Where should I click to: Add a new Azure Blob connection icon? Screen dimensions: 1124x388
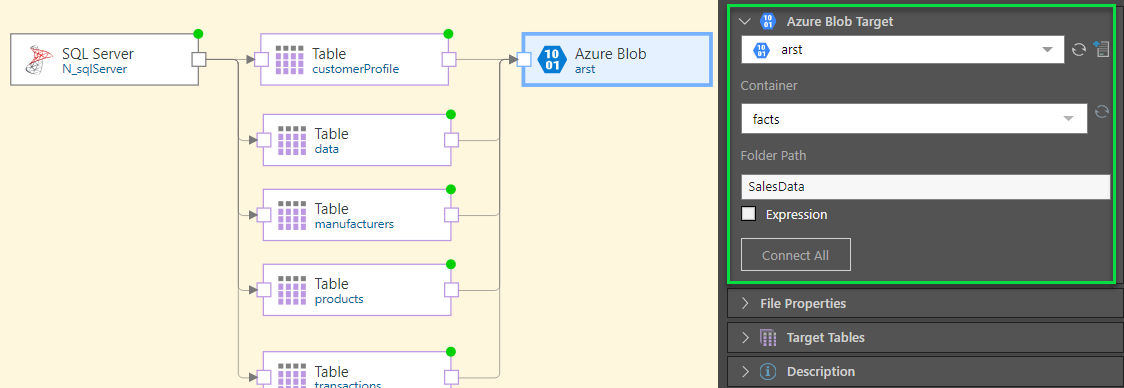pos(1102,49)
